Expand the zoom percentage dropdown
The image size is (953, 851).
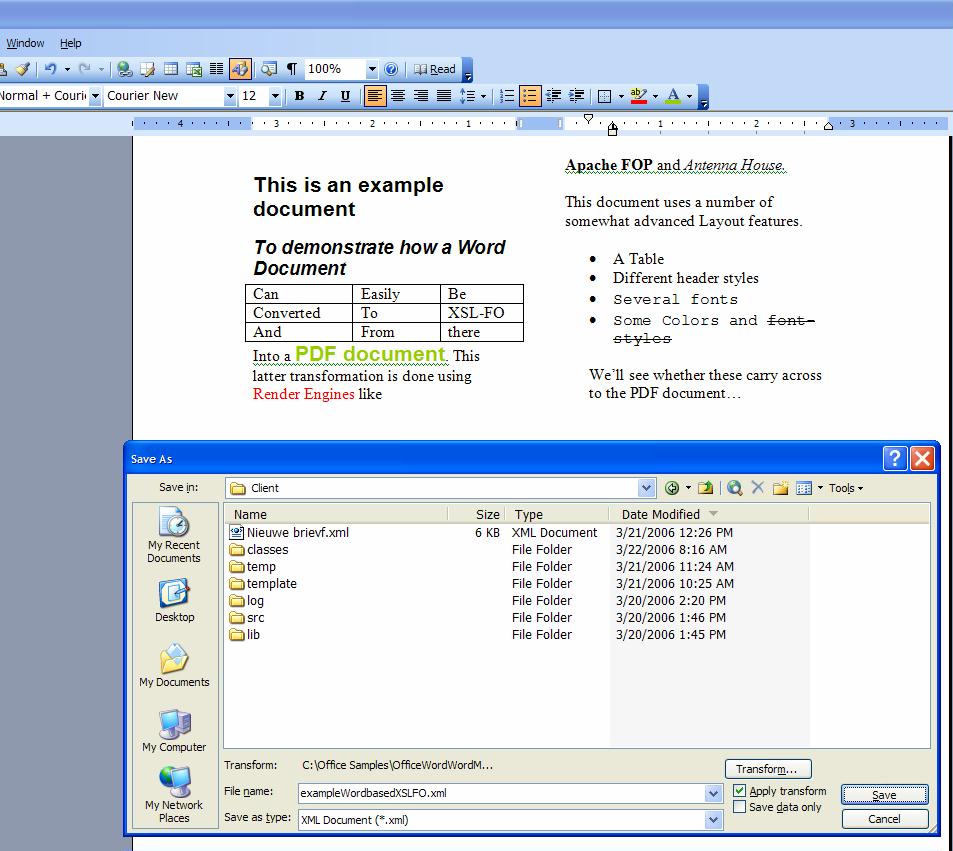click(372, 69)
